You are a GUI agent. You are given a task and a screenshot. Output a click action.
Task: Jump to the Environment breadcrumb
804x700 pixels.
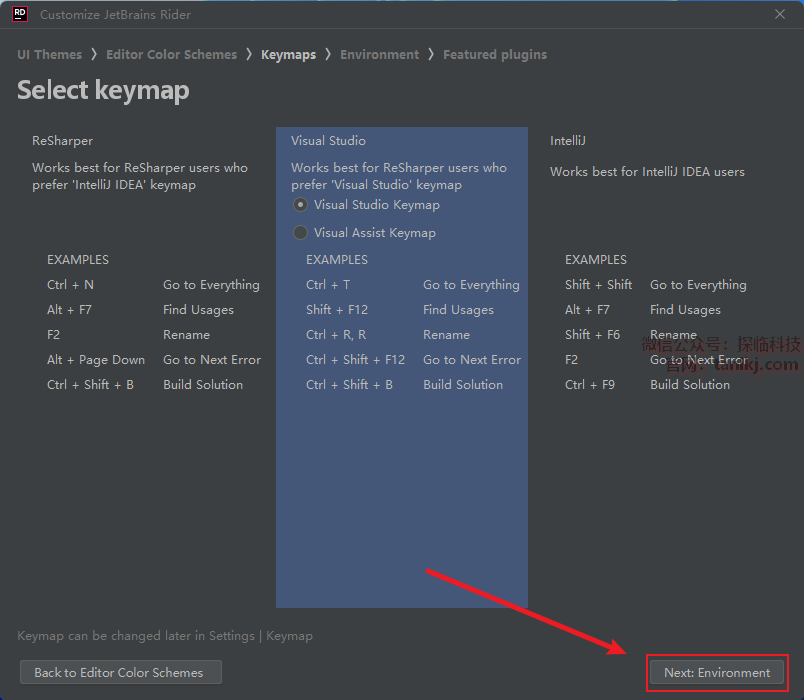pos(379,54)
